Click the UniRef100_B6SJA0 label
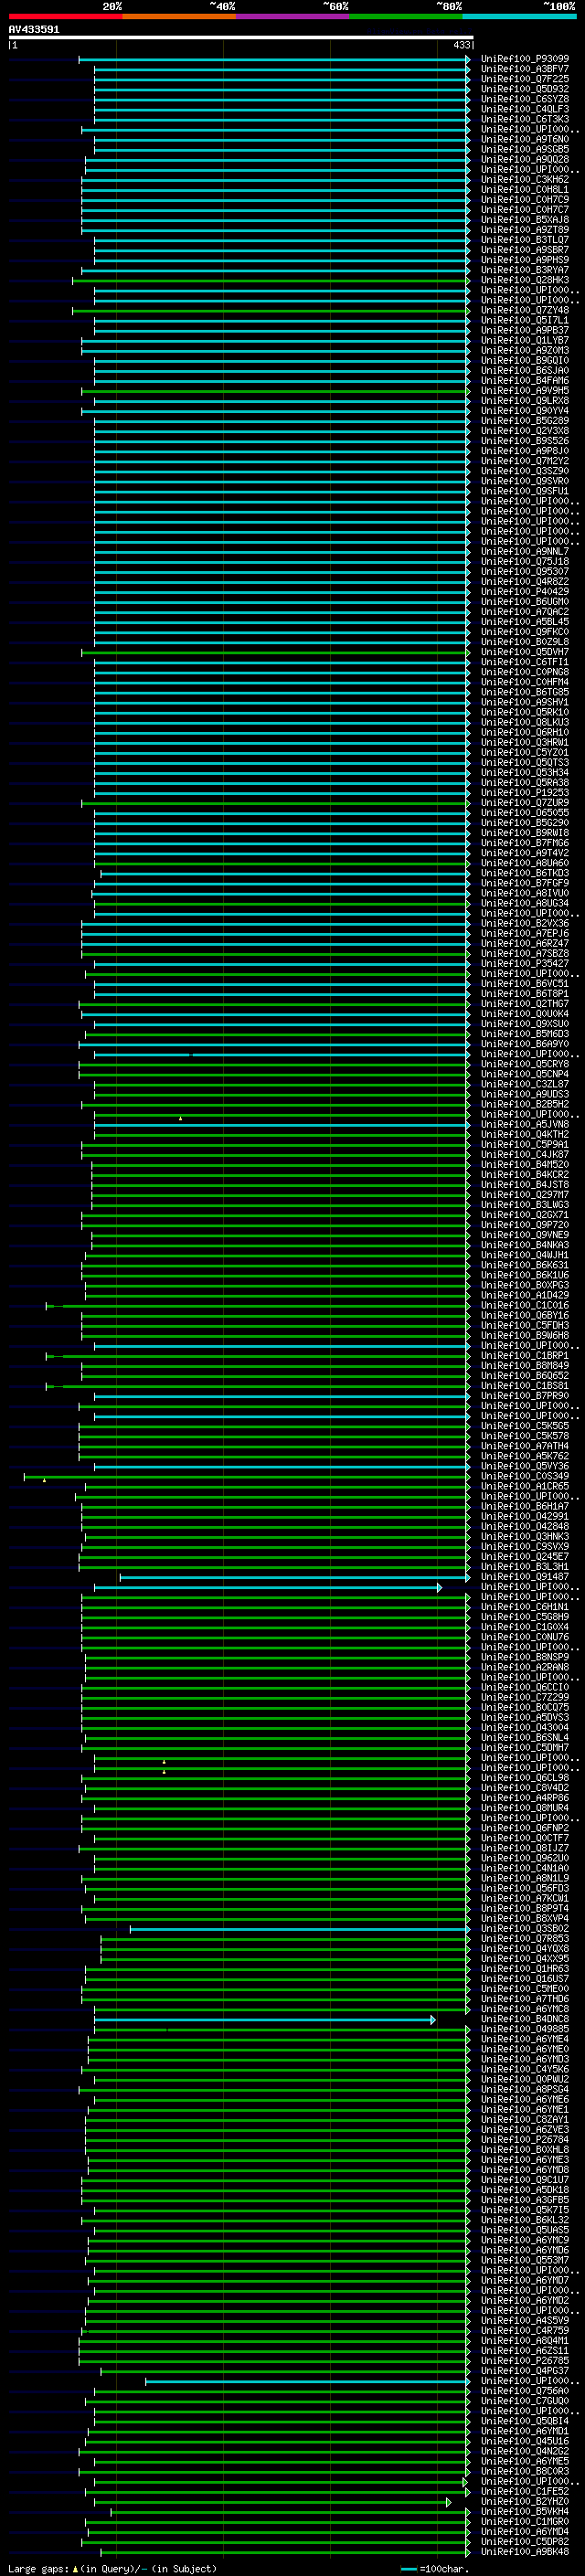Screen dimensions: 585x2576 click(525, 371)
